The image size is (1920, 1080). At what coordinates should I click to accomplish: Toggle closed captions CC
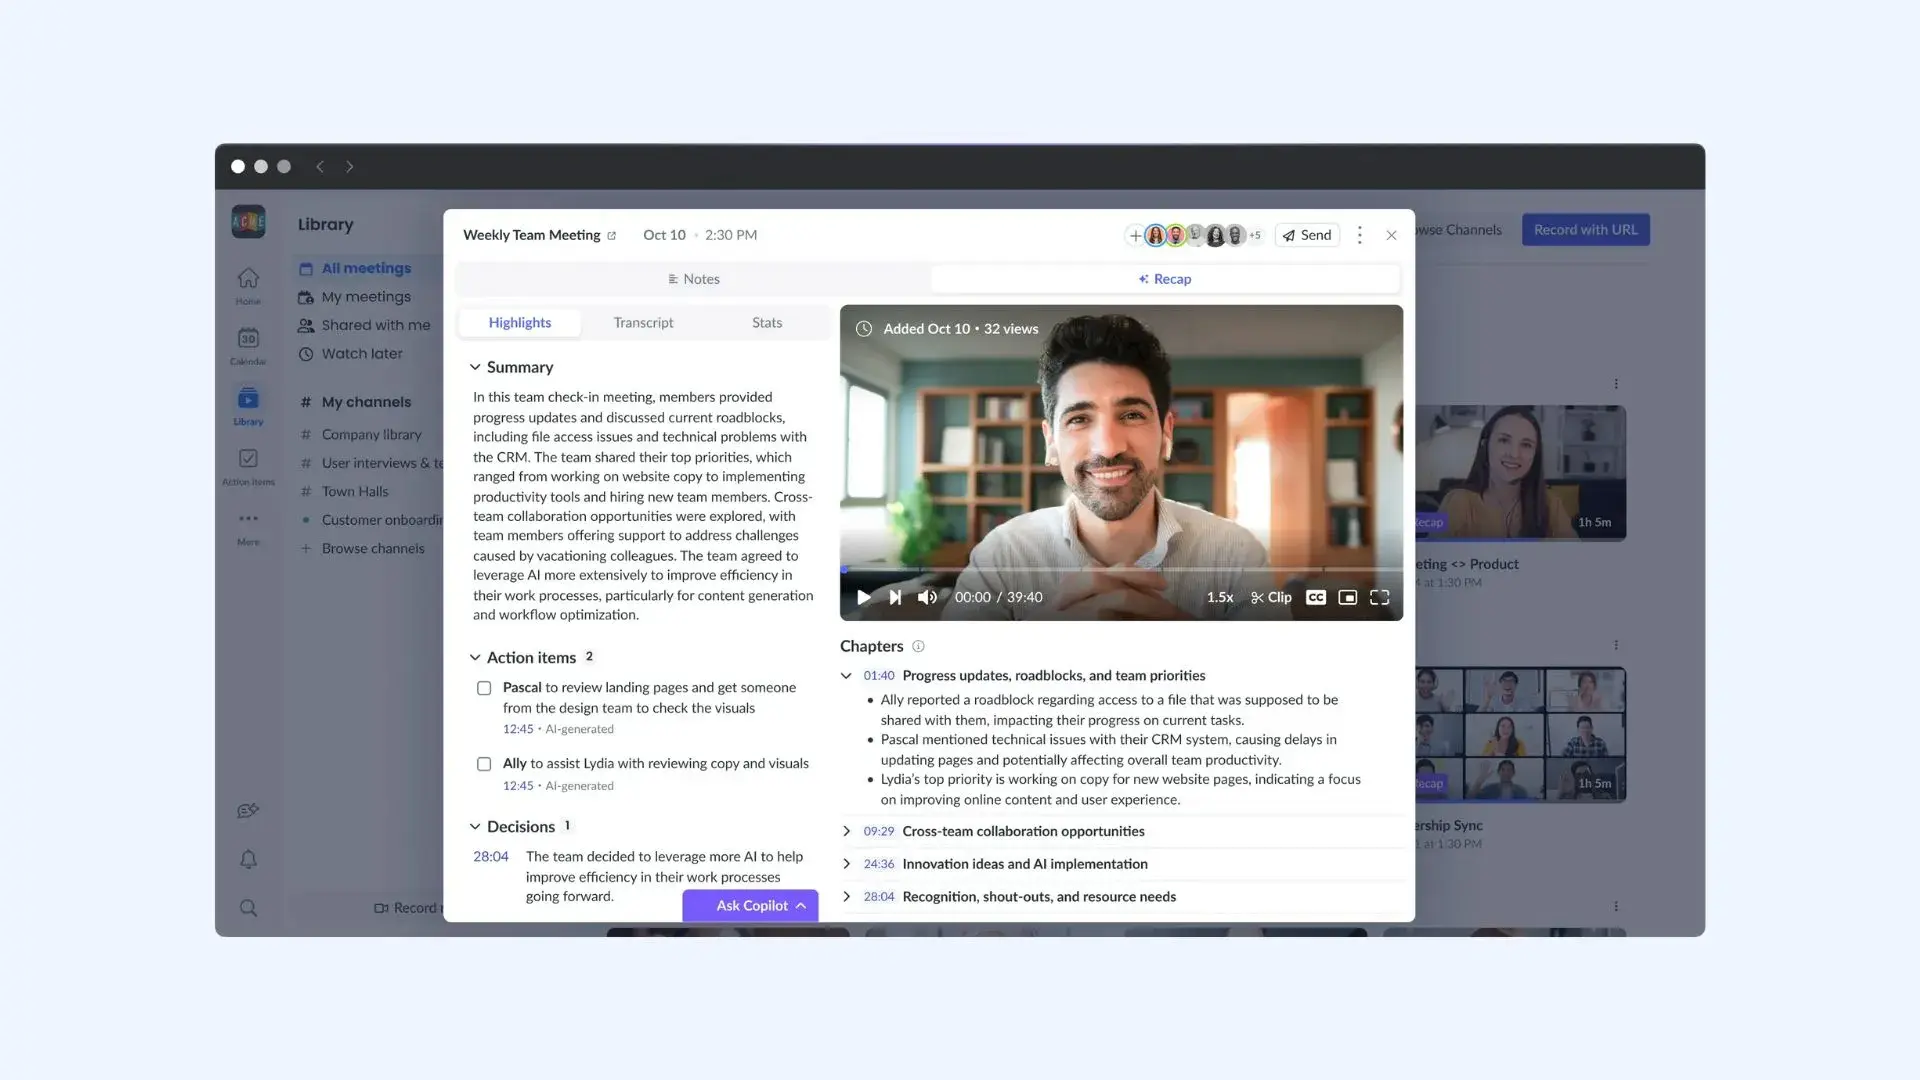(x=1316, y=597)
